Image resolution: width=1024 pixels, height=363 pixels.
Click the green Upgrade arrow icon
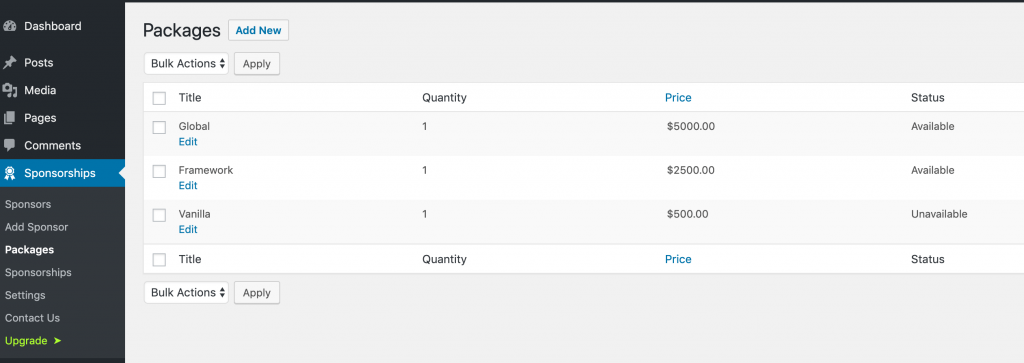[x=57, y=341]
